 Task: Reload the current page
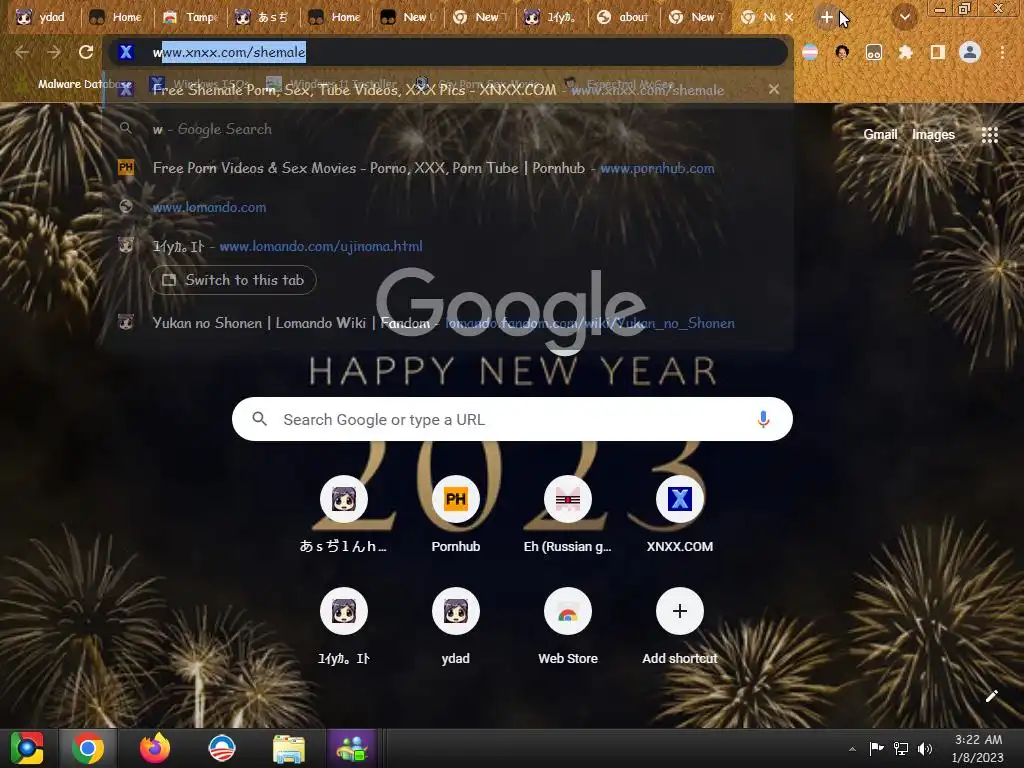pos(86,52)
